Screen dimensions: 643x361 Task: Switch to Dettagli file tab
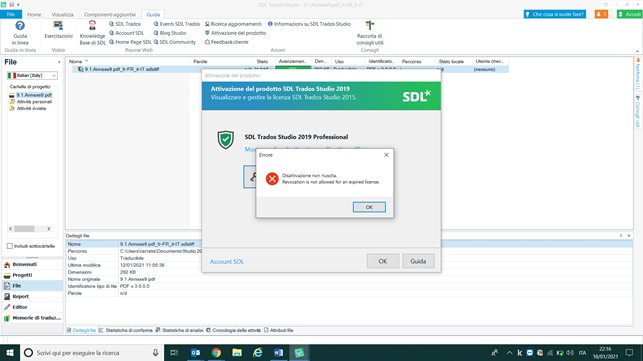(x=82, y=330)
